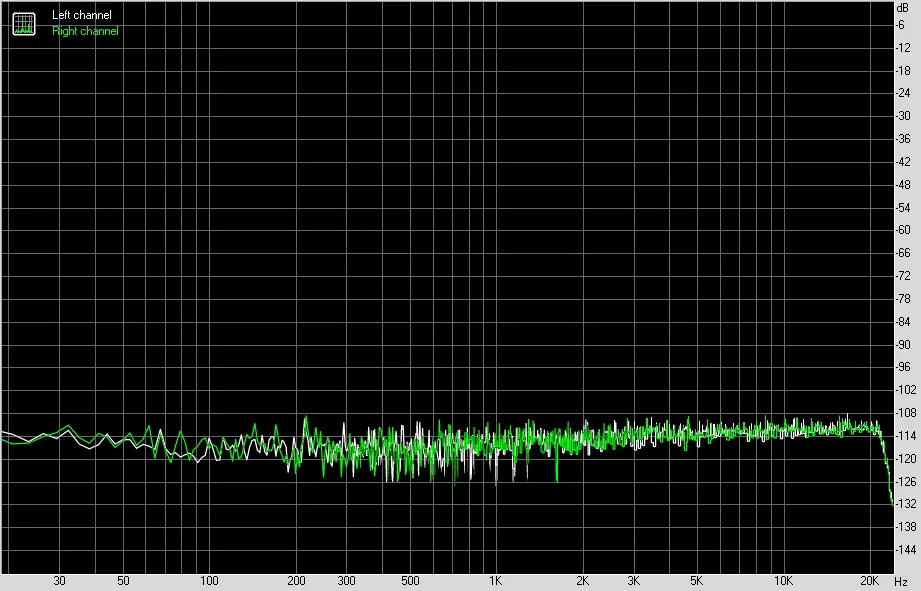The image size is (921, 591).
Task: Click the 20K frequency label
Action: [x=869, y=581]
